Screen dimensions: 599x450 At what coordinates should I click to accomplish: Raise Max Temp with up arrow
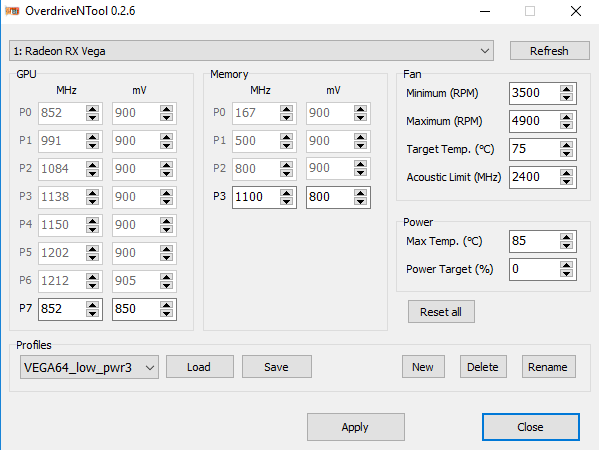coord(567,236)
